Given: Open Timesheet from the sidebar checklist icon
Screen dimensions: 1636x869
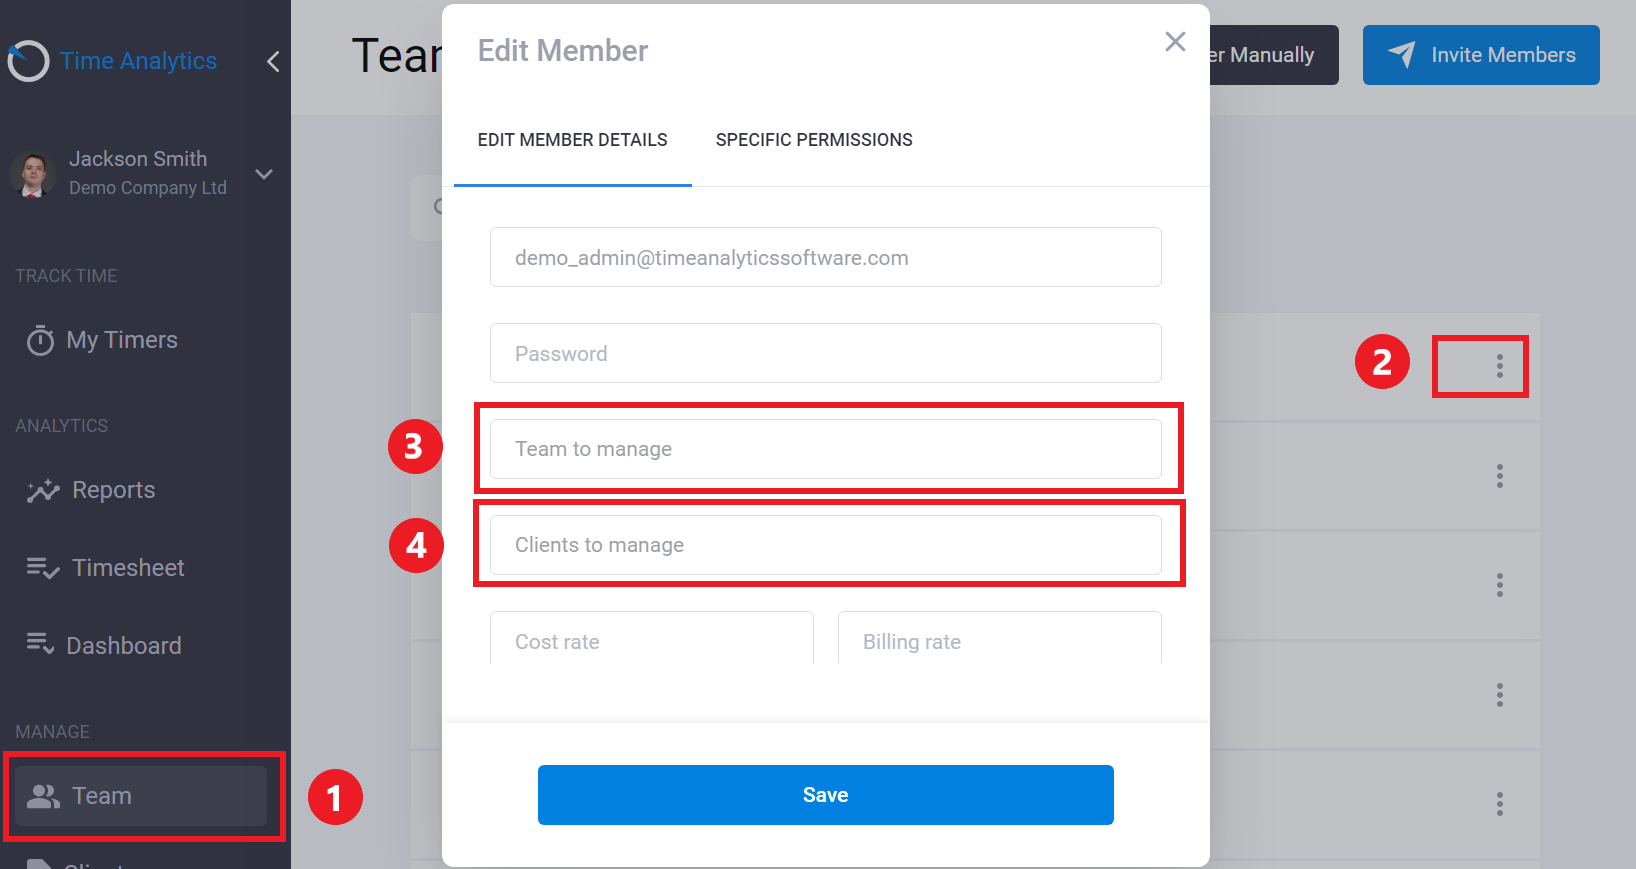Looking at the screenshot, I should tap(43, 568).
